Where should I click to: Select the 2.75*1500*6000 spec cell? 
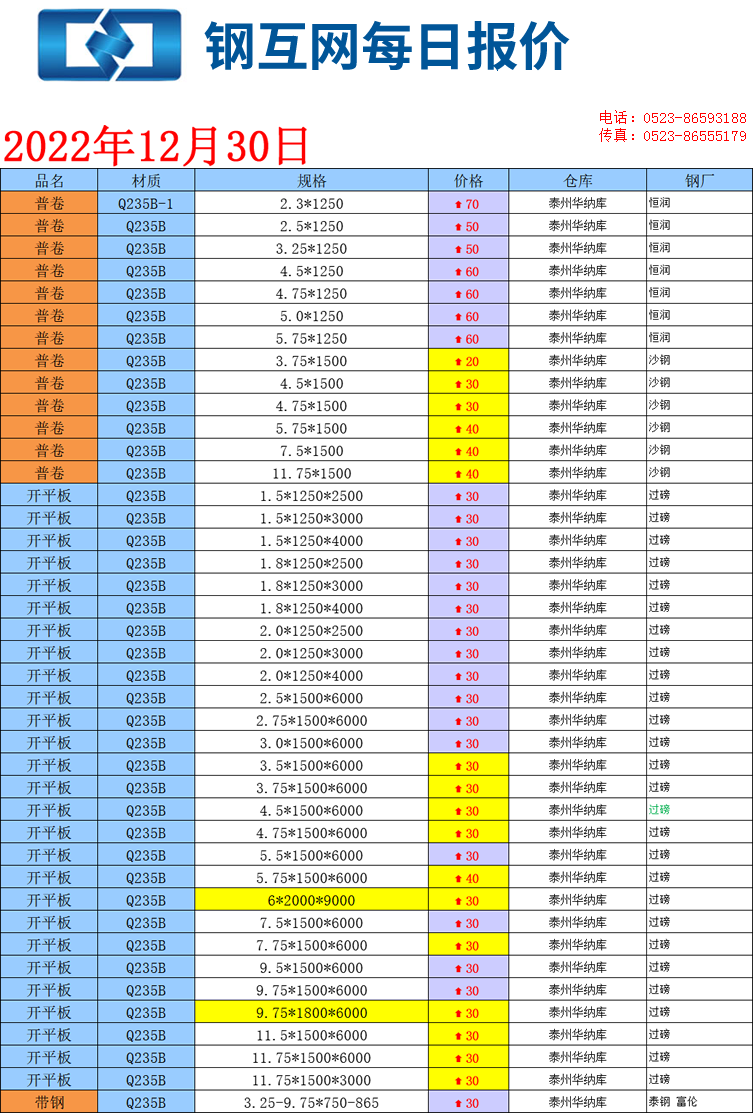coord(312,720)
